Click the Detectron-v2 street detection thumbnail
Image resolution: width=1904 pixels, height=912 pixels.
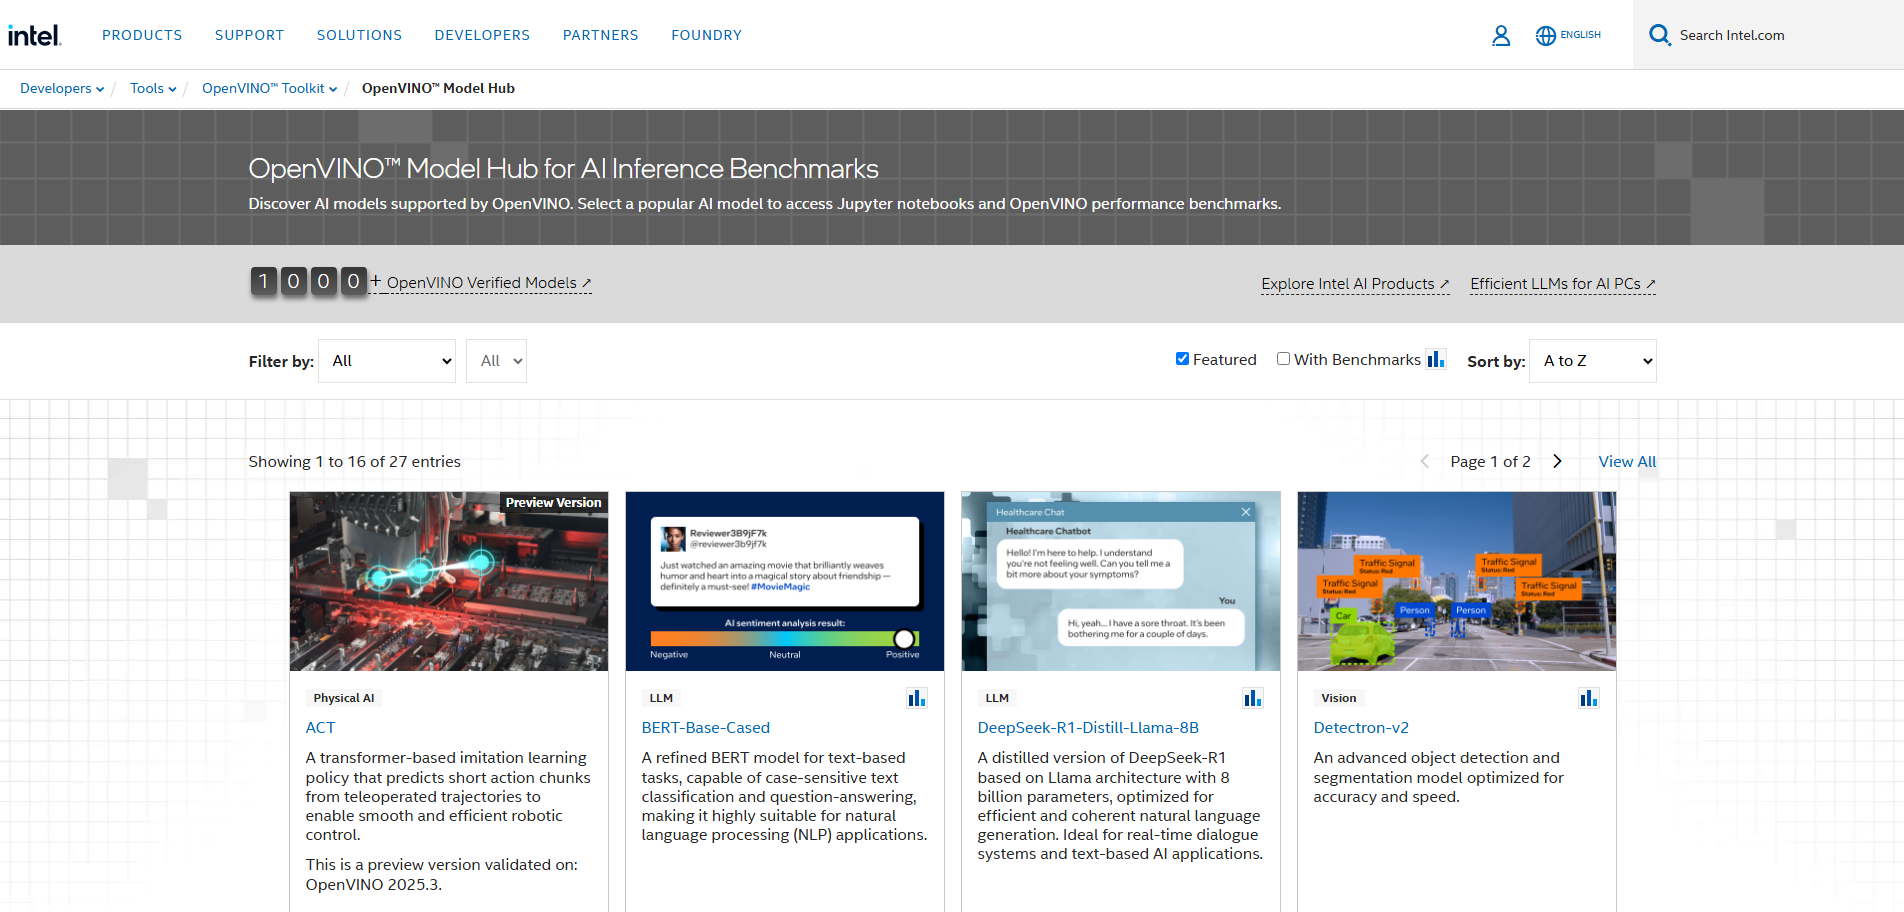click(x=1457, y=581)
